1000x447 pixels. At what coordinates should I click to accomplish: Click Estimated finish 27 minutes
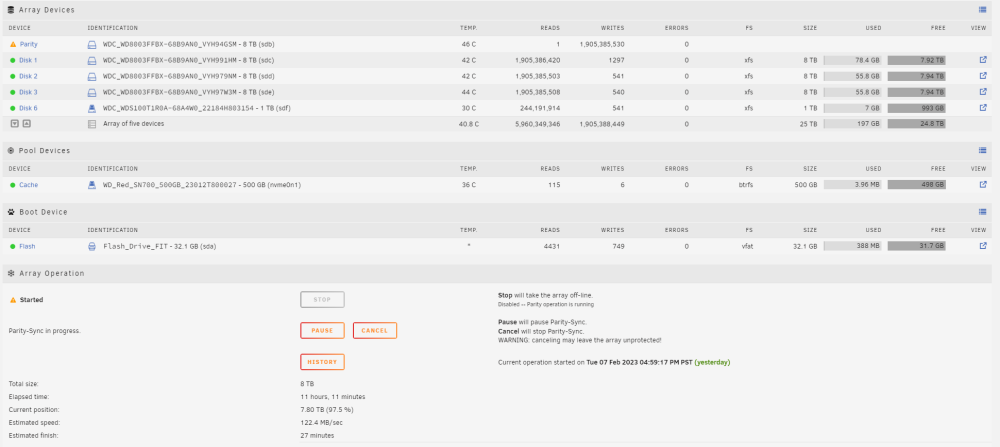click(317, 436)
